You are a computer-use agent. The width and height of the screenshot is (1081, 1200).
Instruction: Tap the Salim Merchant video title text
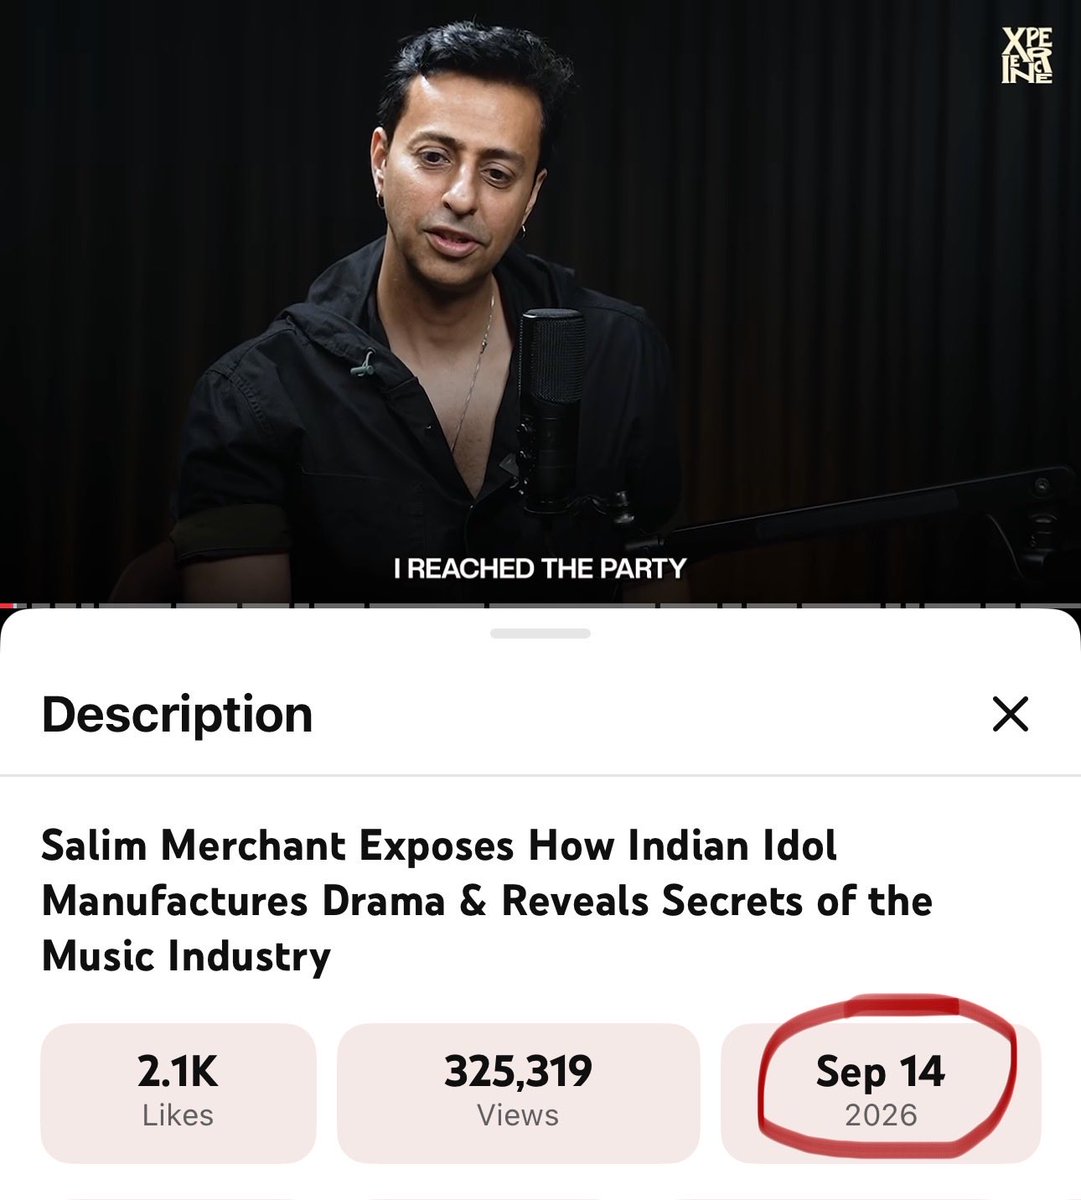click(x=487, y=901)
